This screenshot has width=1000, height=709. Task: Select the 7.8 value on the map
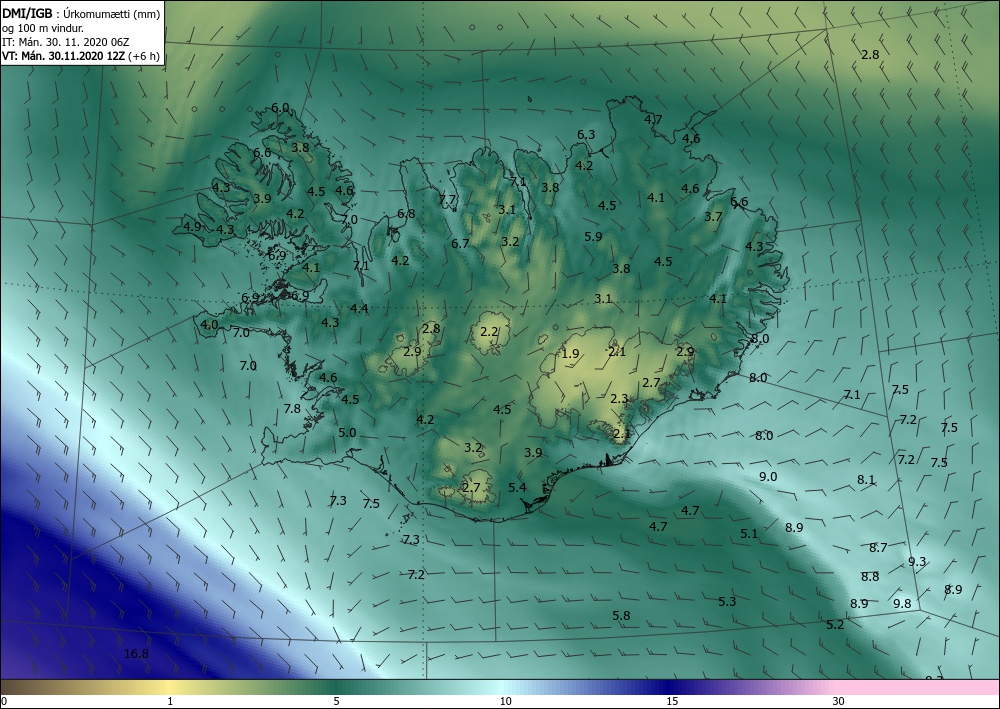(x=292, y=409)
